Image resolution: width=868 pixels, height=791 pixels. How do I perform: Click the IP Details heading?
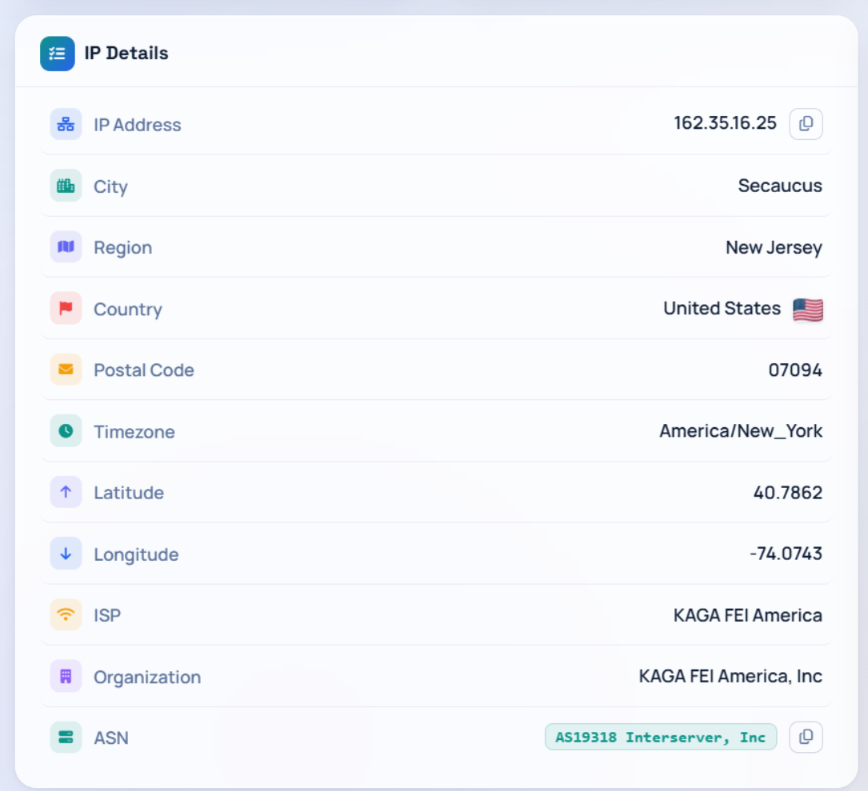click(126, 53)
